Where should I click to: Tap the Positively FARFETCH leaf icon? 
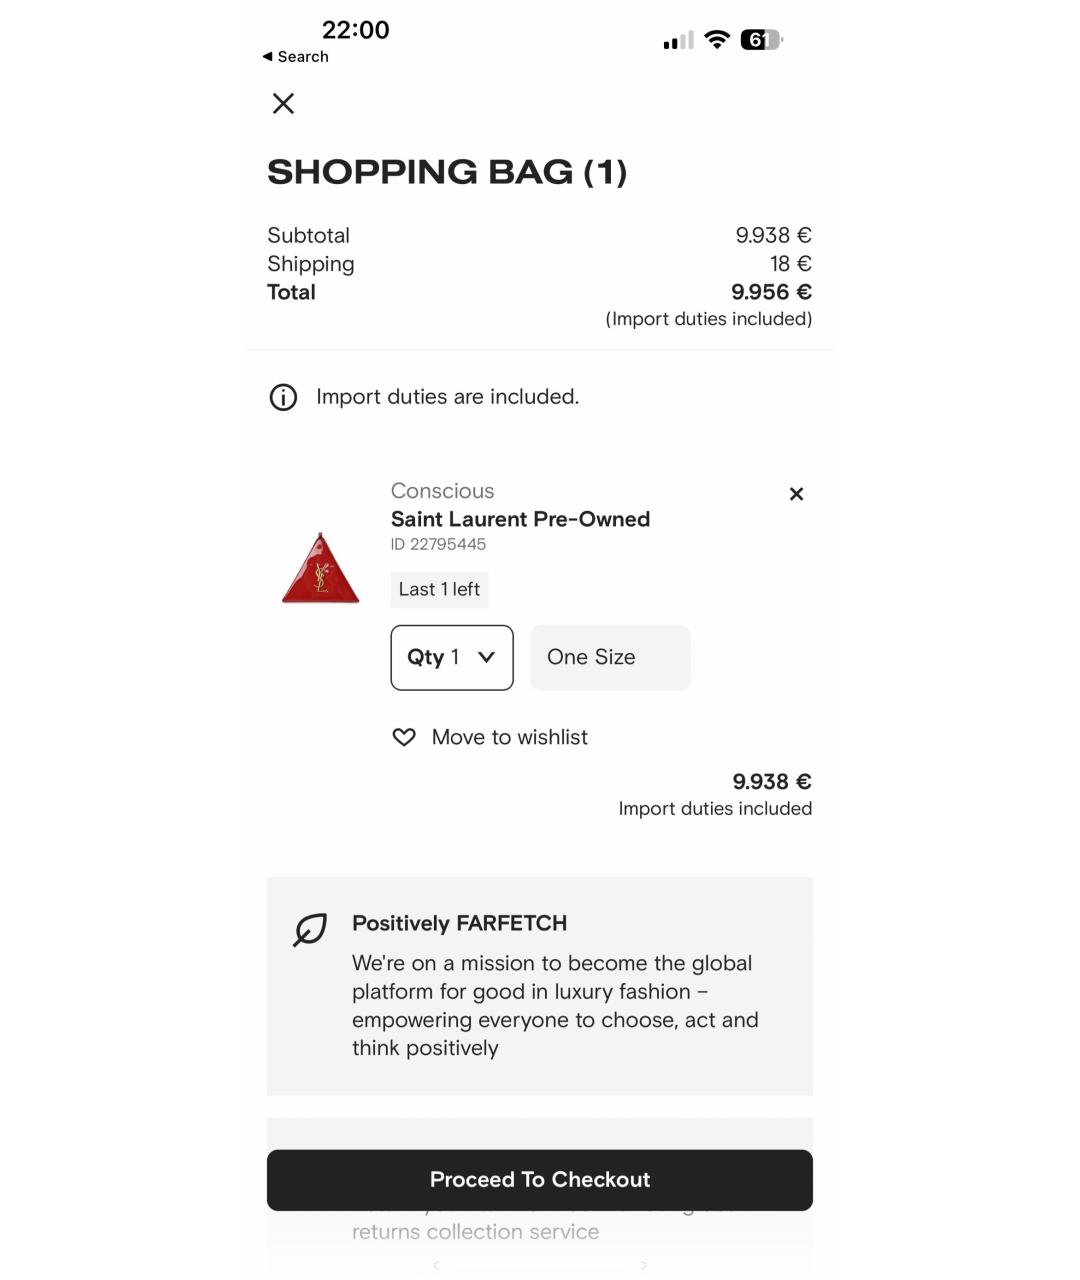click(310, 929)
